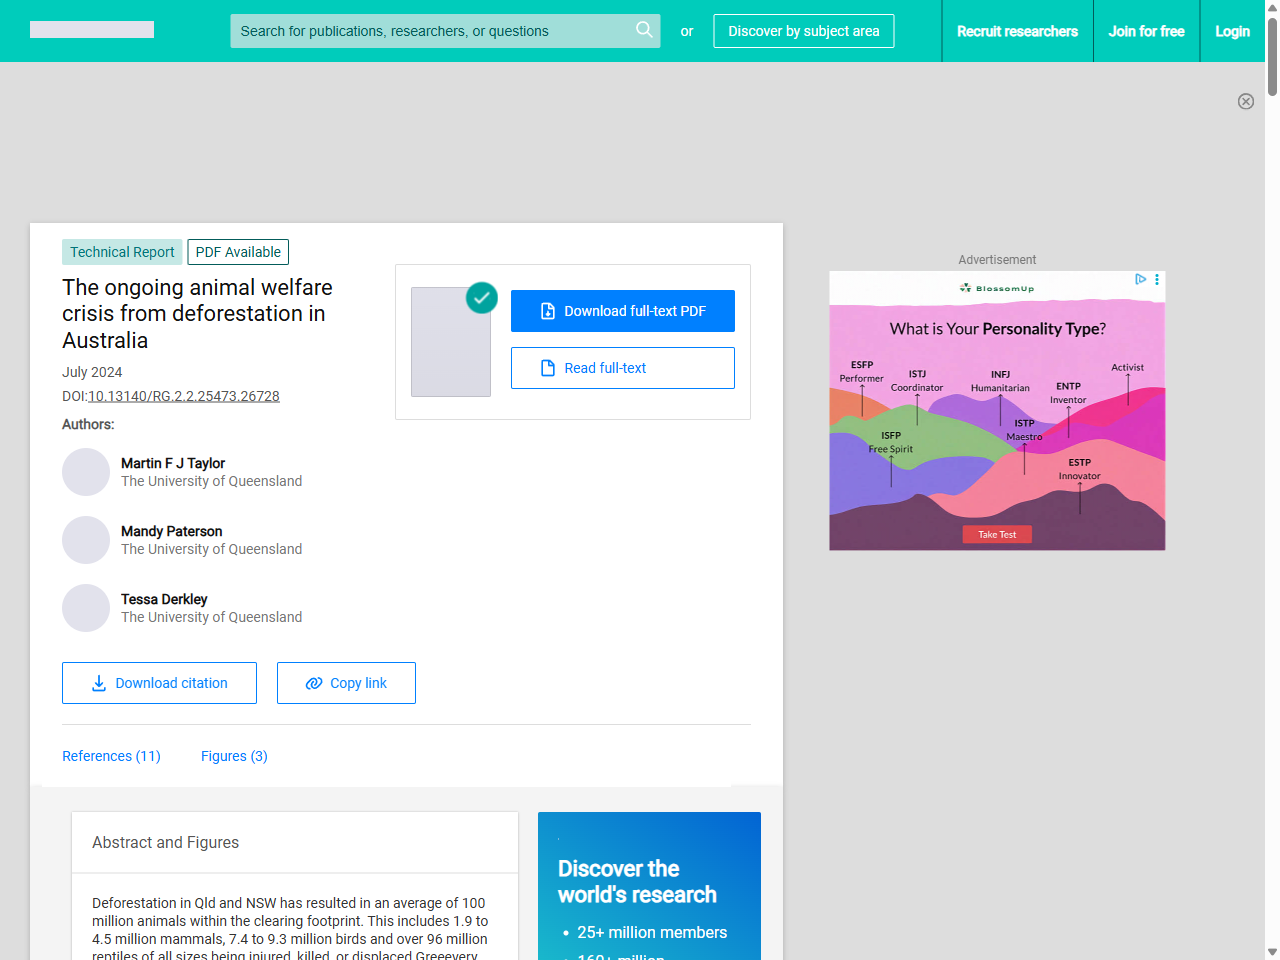Switch to the Figures (3) tab
This screenshot has width=1280, height=960.
tap(234, 756)
